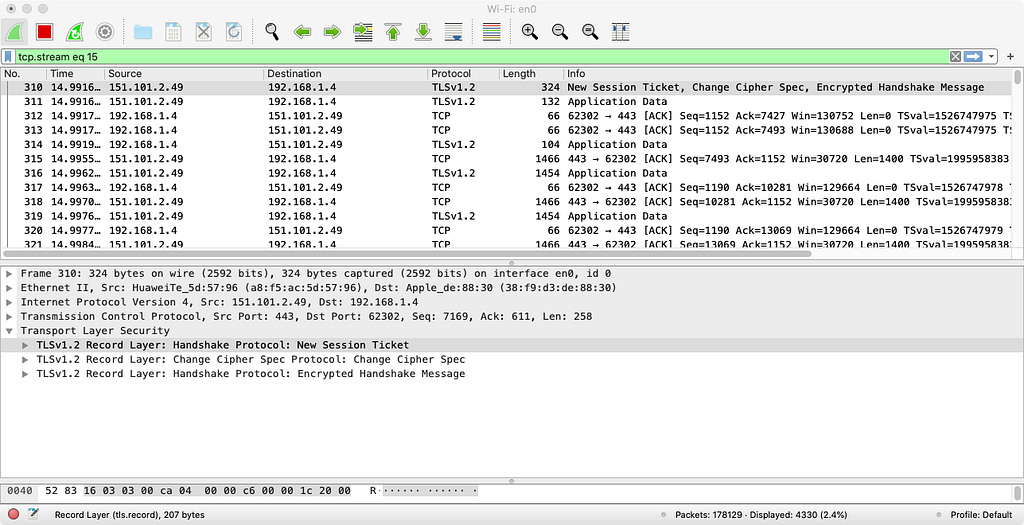Viewport: 1024px width, 525px height.
Task: Find a packet with magnifier icon
Action: click(272, 31)
